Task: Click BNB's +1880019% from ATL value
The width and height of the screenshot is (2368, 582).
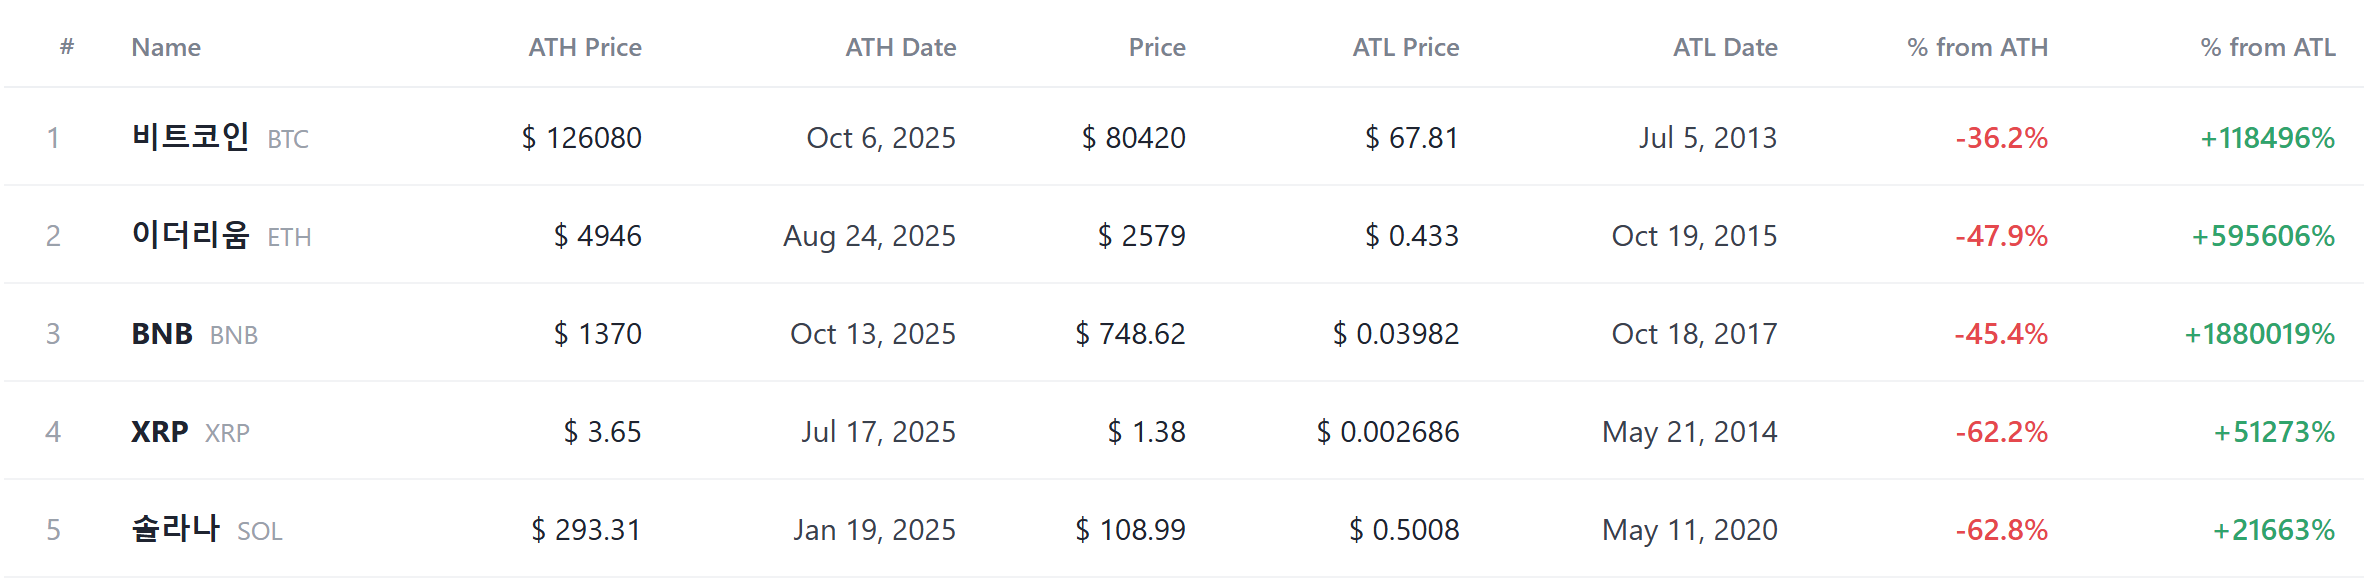Action: [2260, 333]
